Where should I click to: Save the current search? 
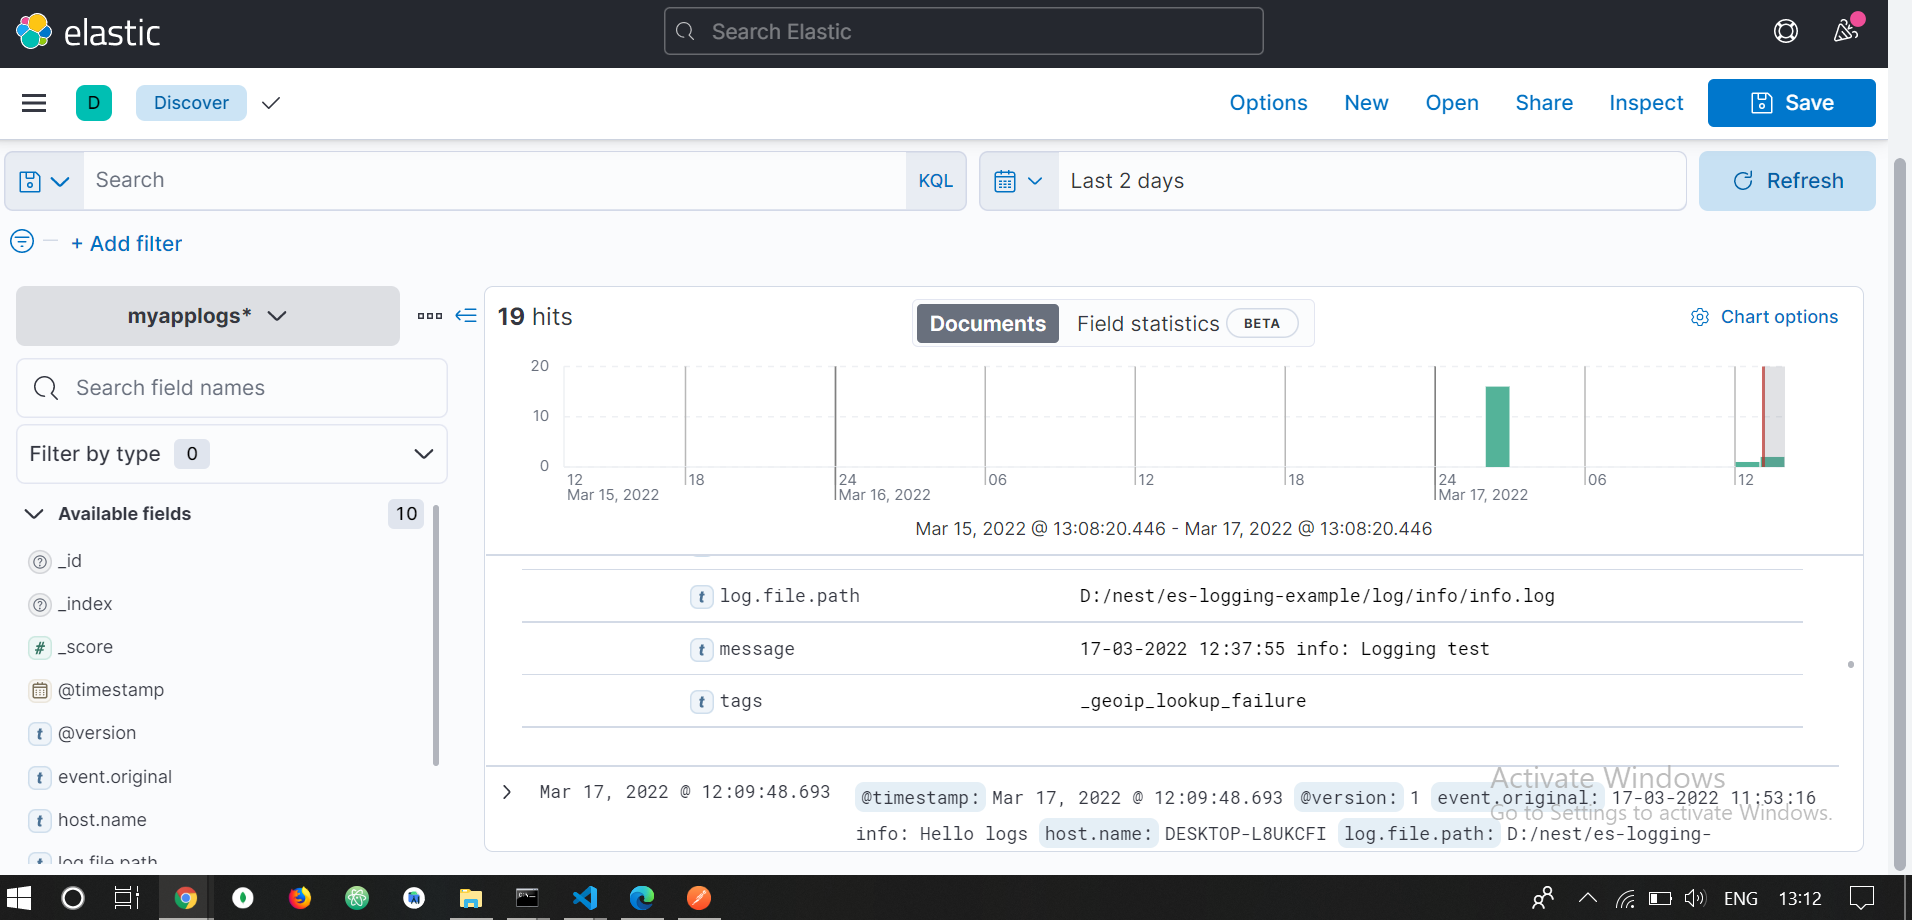pos(1792,103)
